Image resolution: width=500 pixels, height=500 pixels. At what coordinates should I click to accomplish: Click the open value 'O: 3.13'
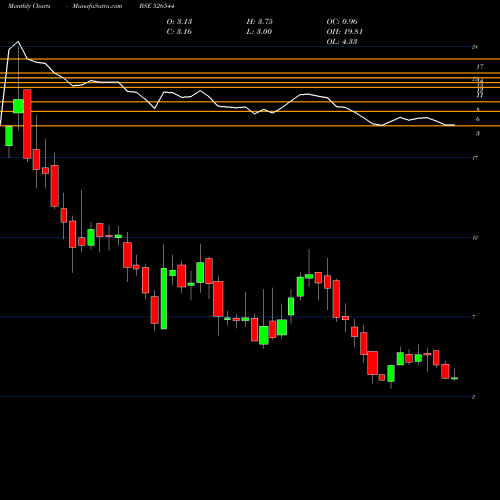(179, 22)
